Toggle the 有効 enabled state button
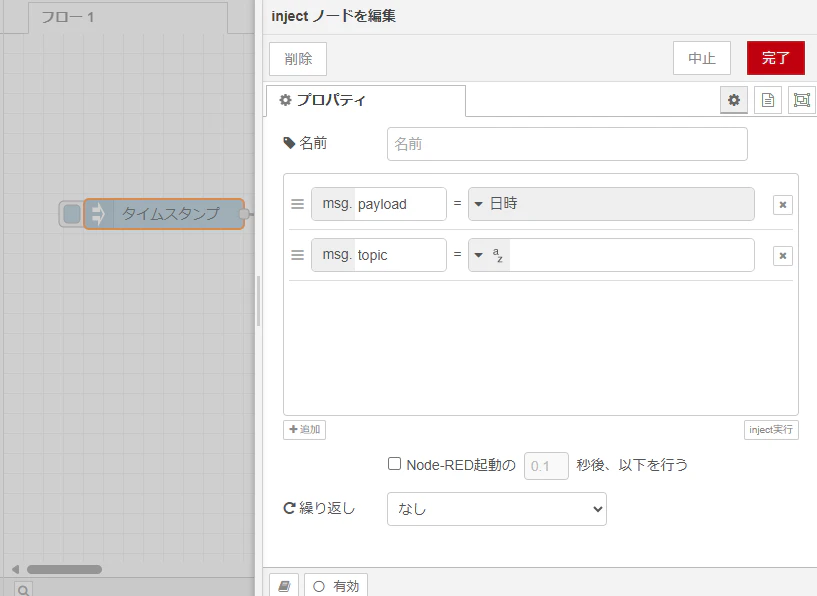The image size is (817, 596). (x=336, y=586)
